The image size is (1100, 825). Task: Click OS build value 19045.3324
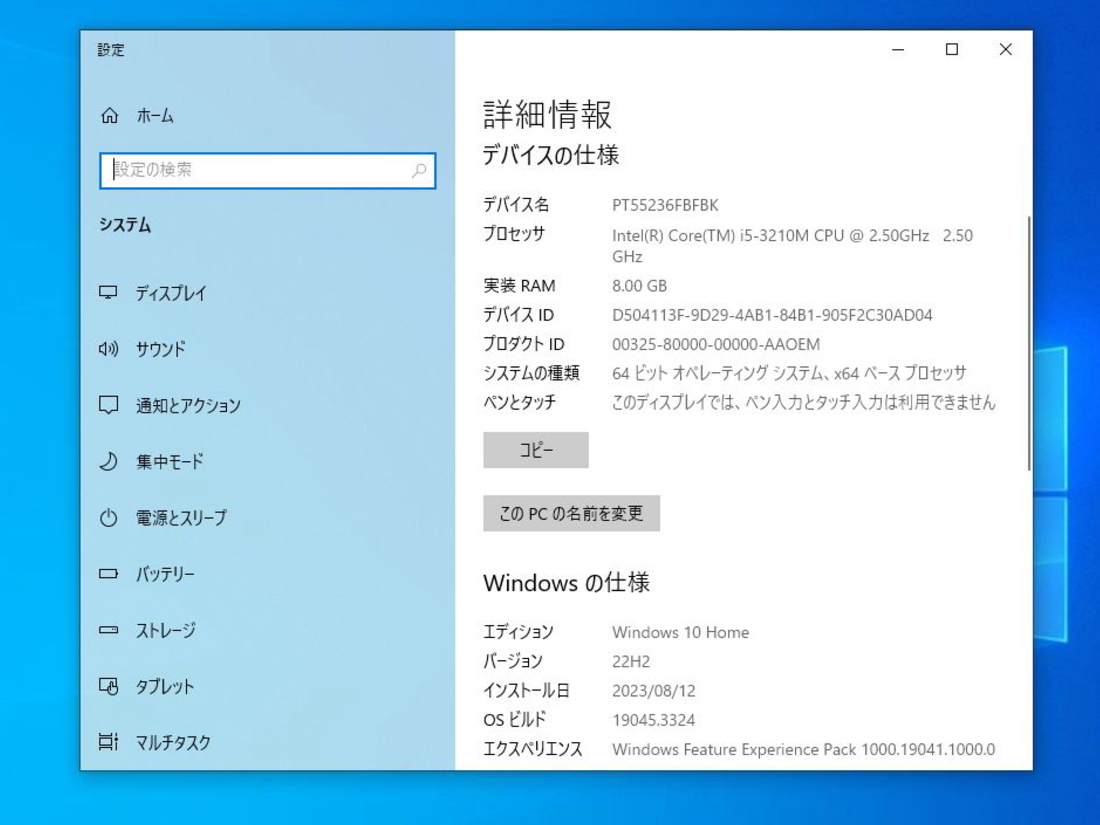click(653, 720)
